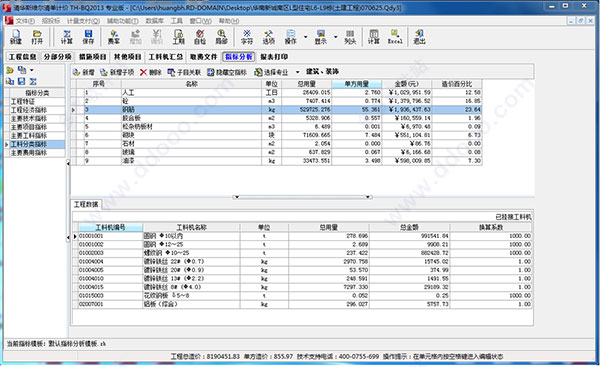This screenshot has height=367, width=600.
Task: Click 新增子项 add sub-item button
Action: point(117,72)
